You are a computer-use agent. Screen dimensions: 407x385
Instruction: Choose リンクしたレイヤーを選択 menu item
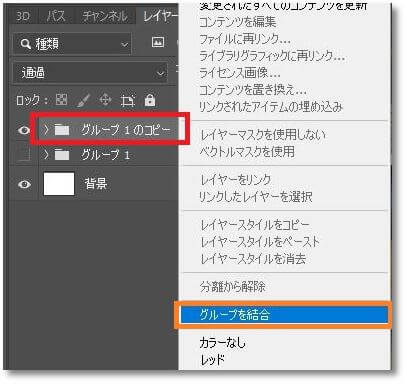click(x=256, y=197)
